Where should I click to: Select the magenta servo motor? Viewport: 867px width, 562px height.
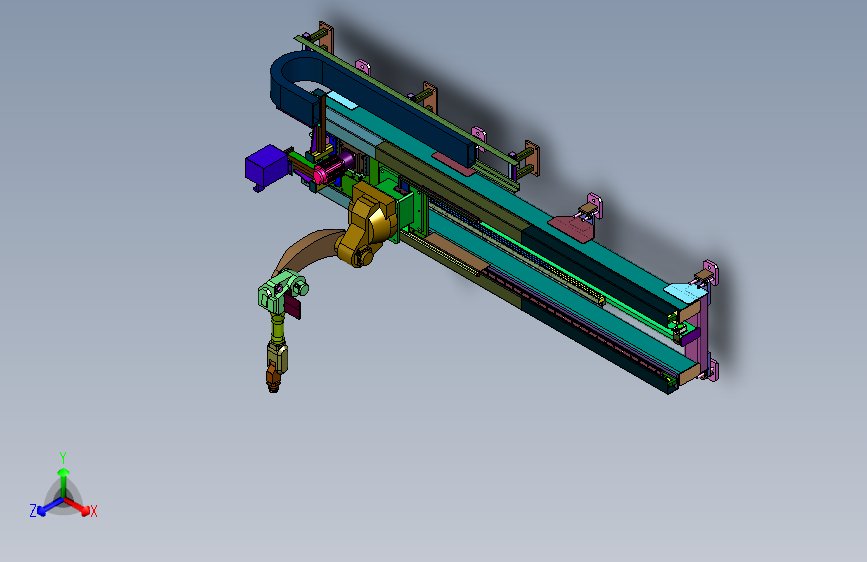333,168
